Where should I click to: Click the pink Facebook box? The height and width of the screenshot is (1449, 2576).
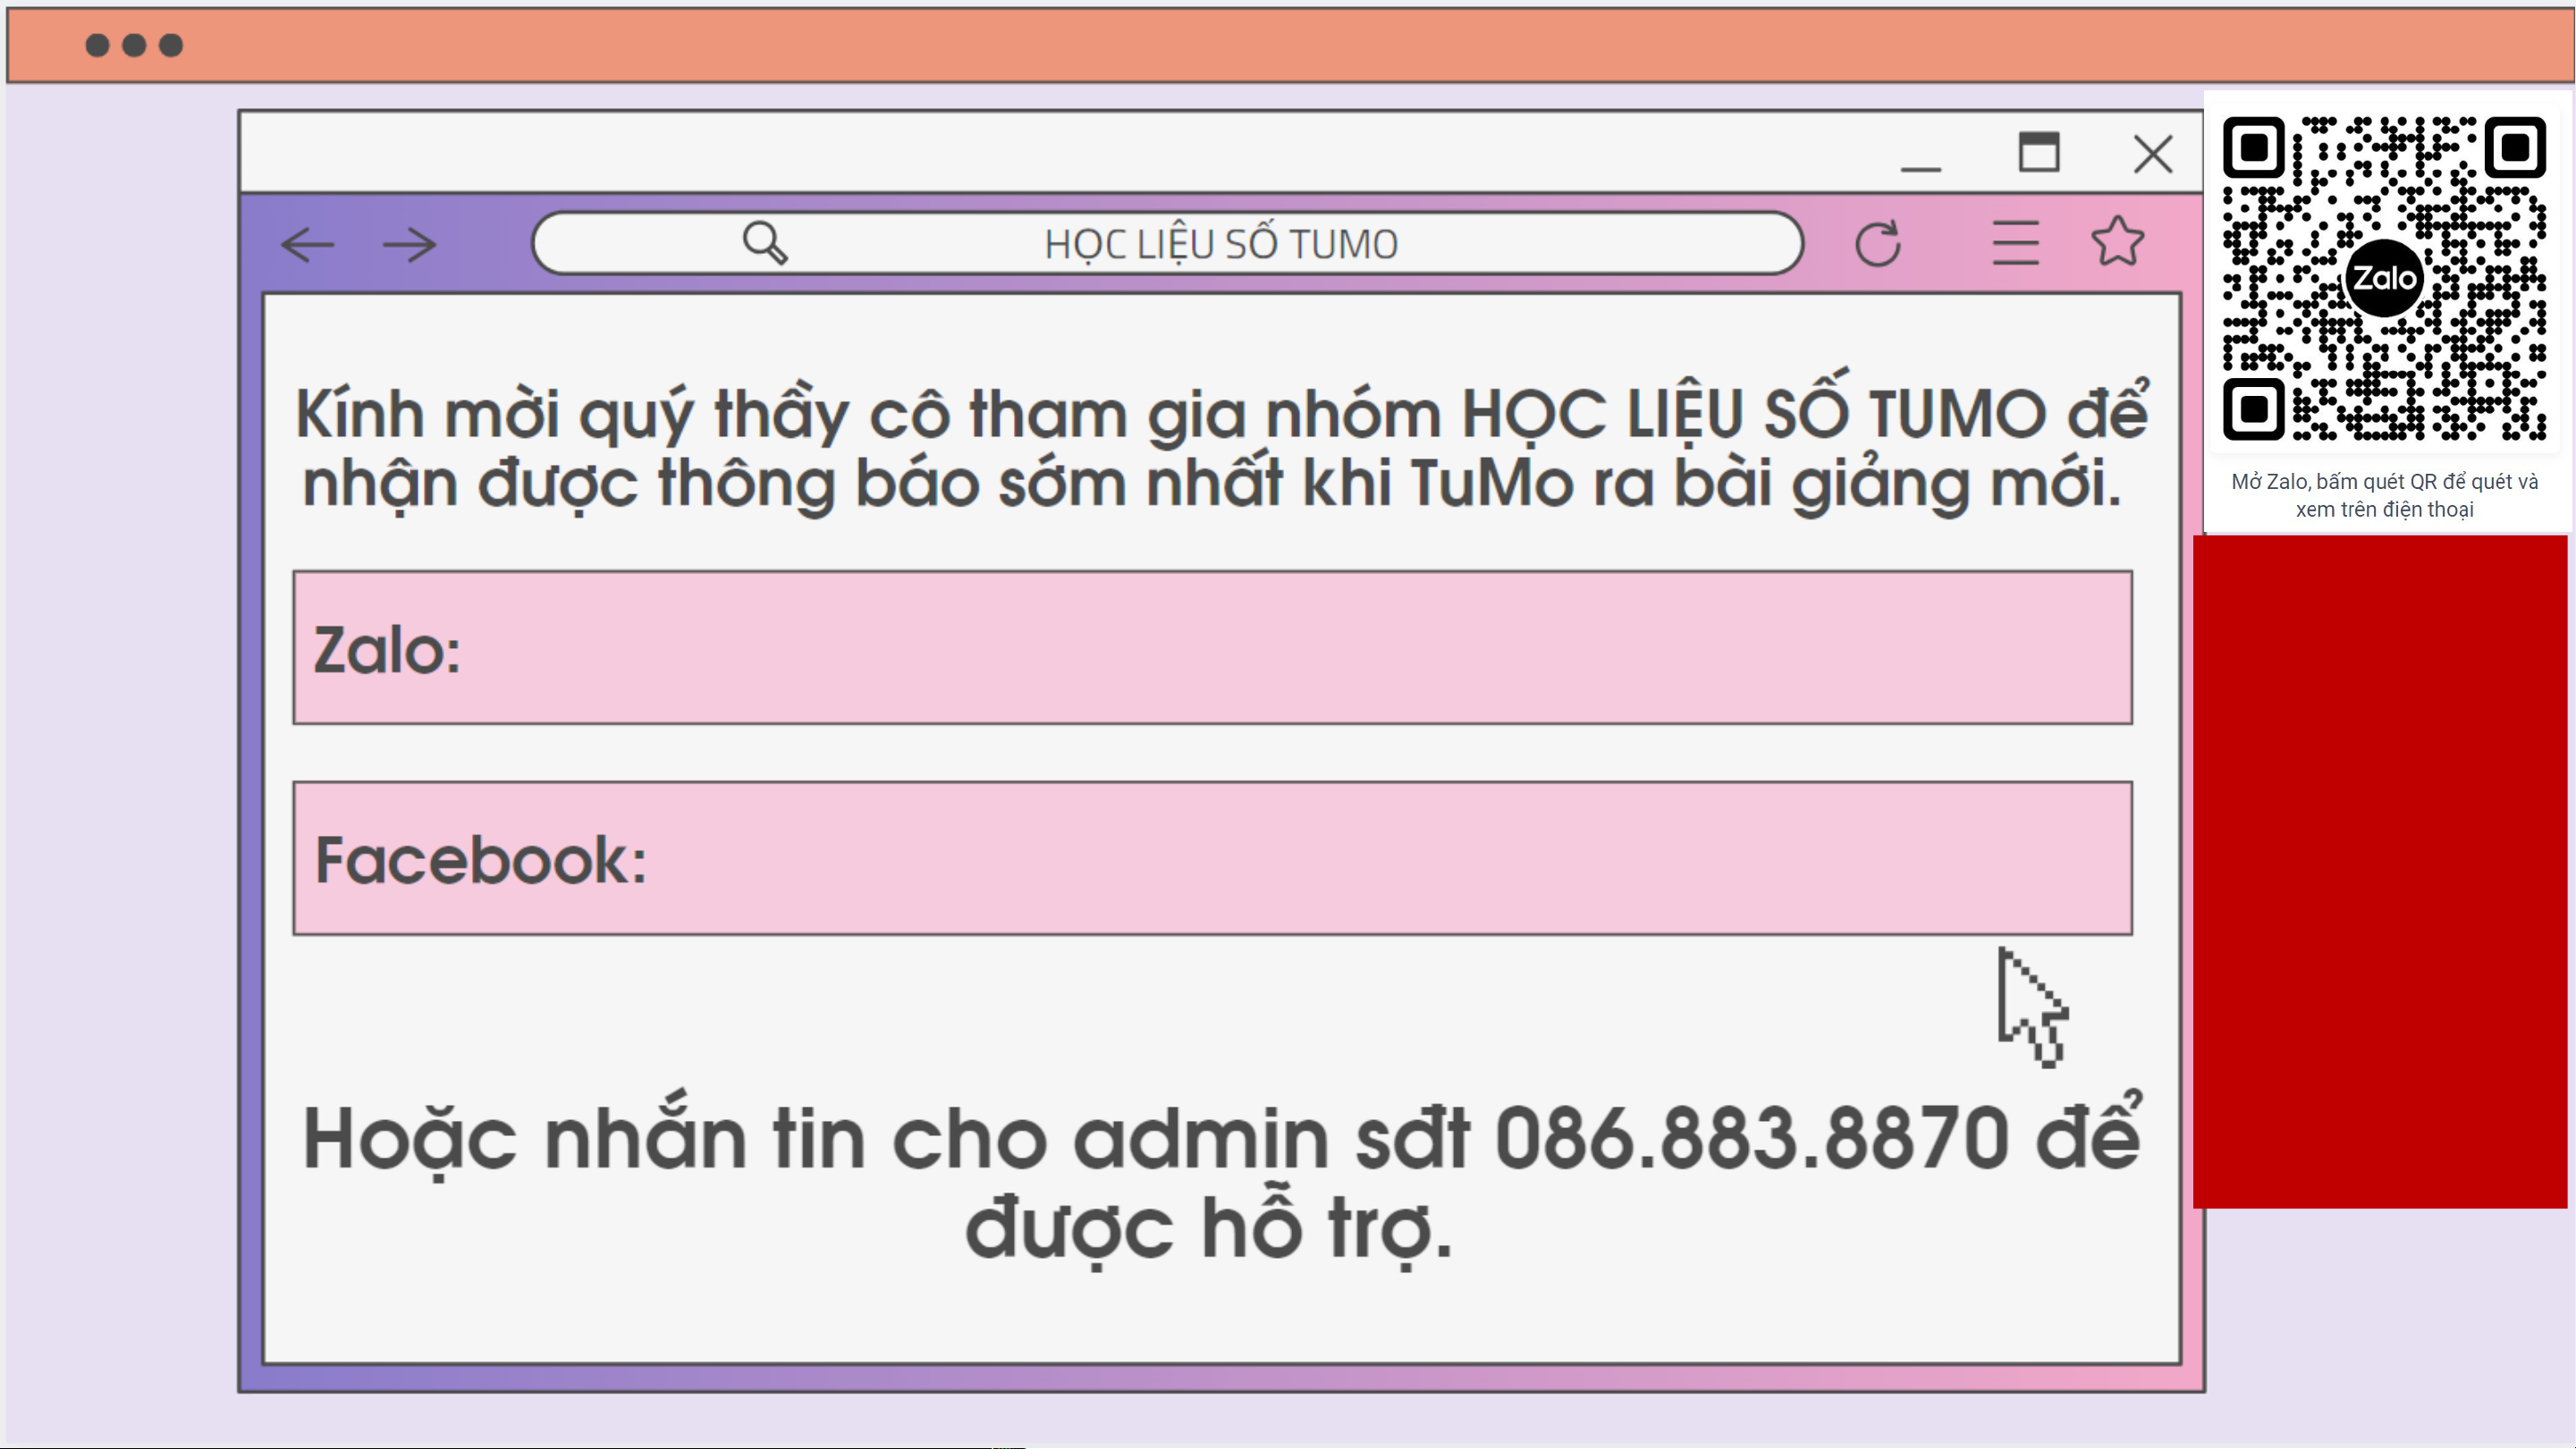coord(1212,858)
